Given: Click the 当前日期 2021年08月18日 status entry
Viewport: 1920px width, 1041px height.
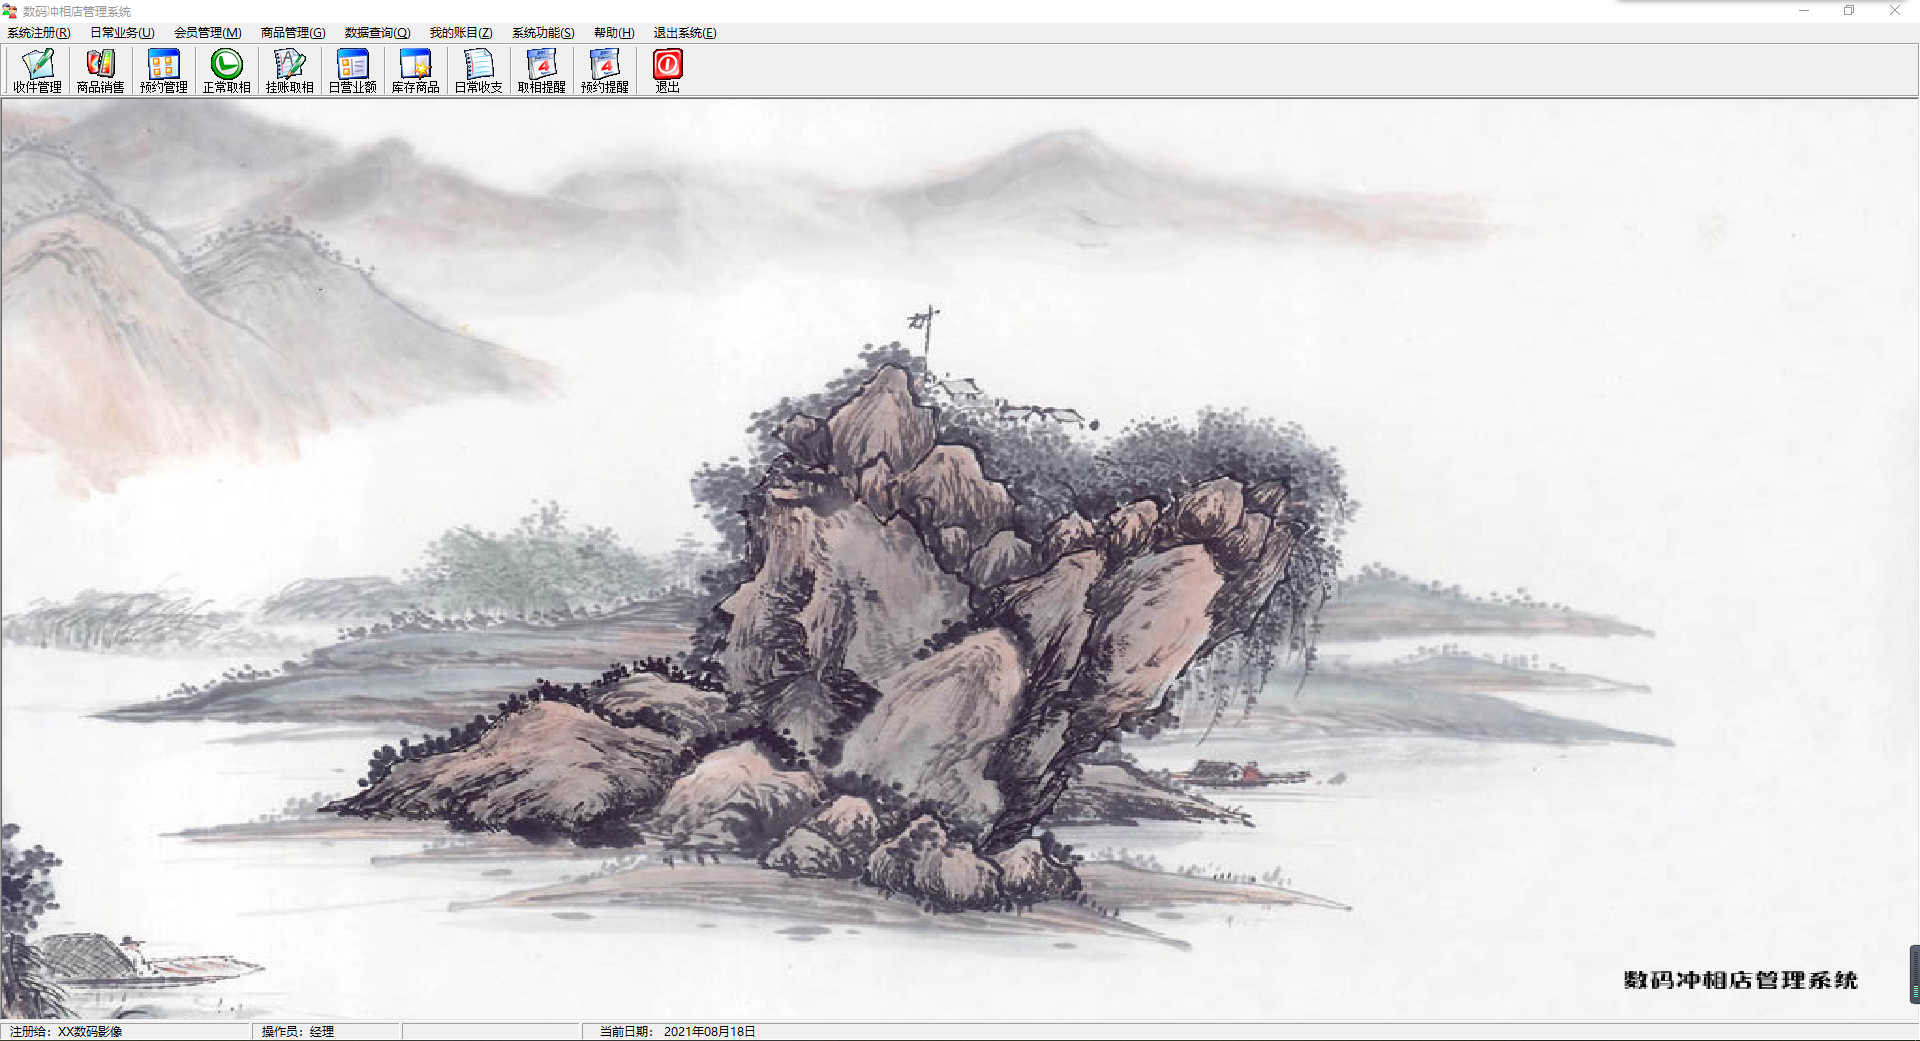Looking at the screenshot, I should (x=678, y=1031).
